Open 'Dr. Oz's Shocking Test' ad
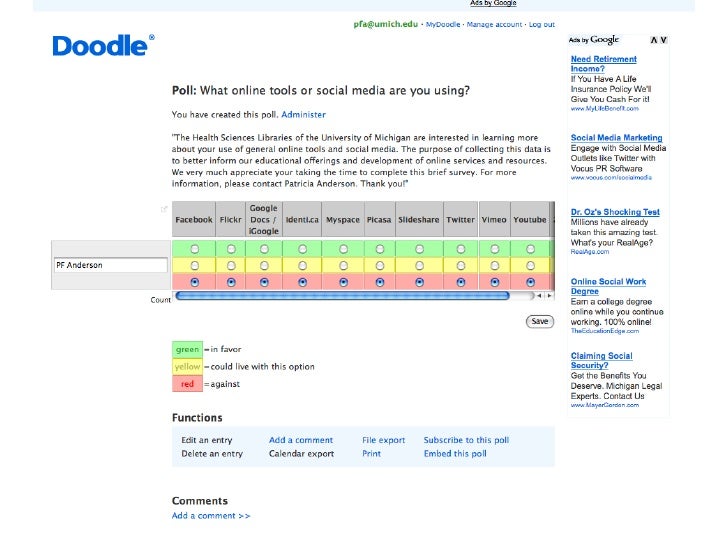 pyautogui.click(x=615, y=212)
